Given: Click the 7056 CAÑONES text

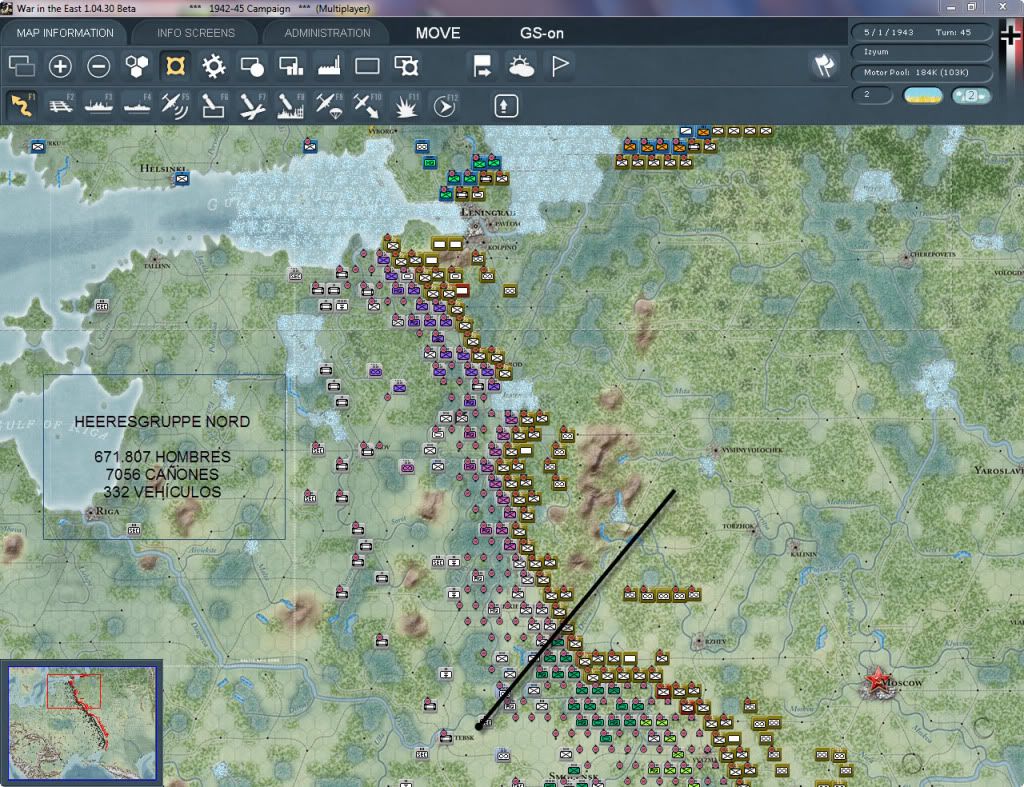Looking at the screenshot, I should (x=162, y=474).
